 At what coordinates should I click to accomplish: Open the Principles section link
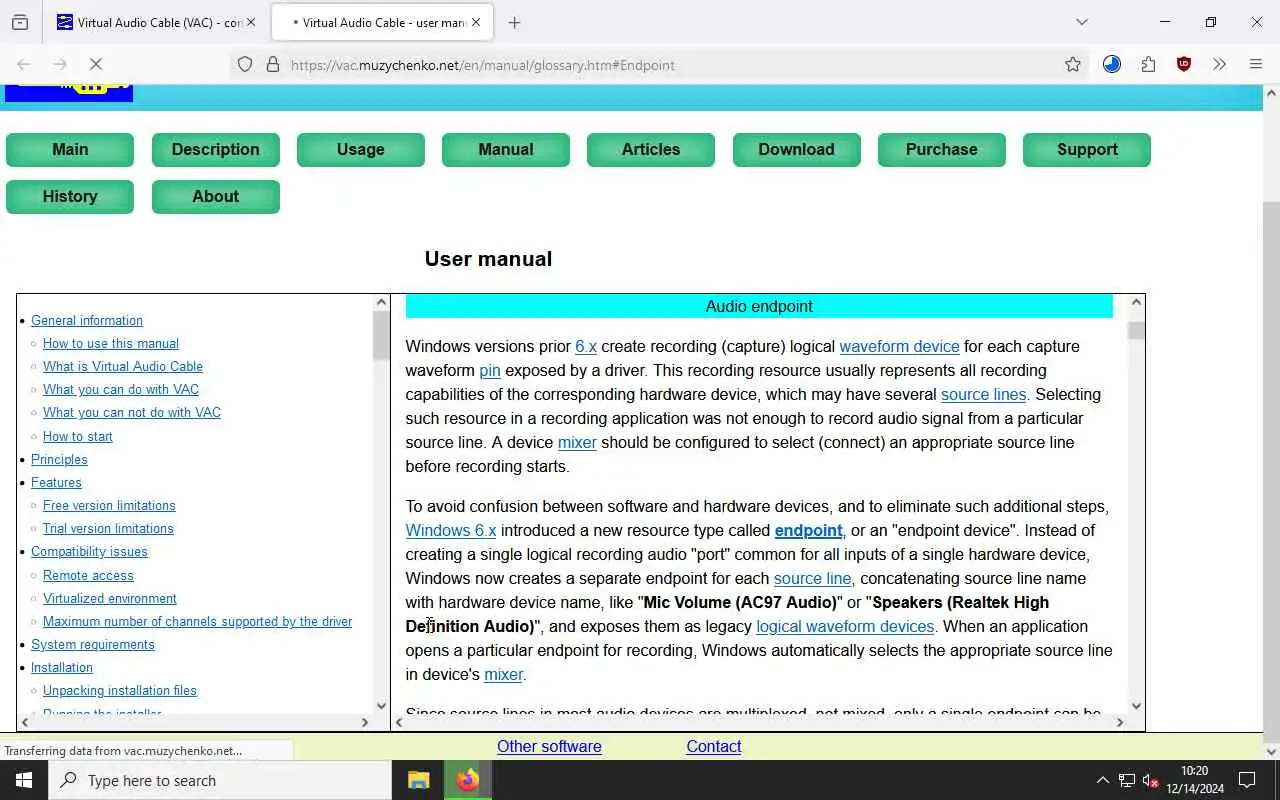click(x=59, y=459)
